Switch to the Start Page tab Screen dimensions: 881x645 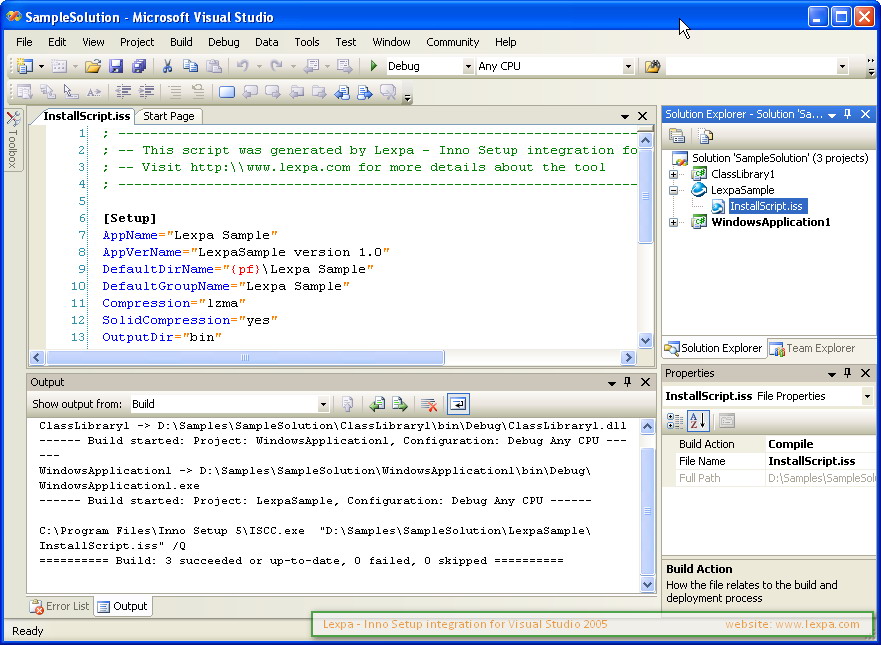[x=169, y=116]
